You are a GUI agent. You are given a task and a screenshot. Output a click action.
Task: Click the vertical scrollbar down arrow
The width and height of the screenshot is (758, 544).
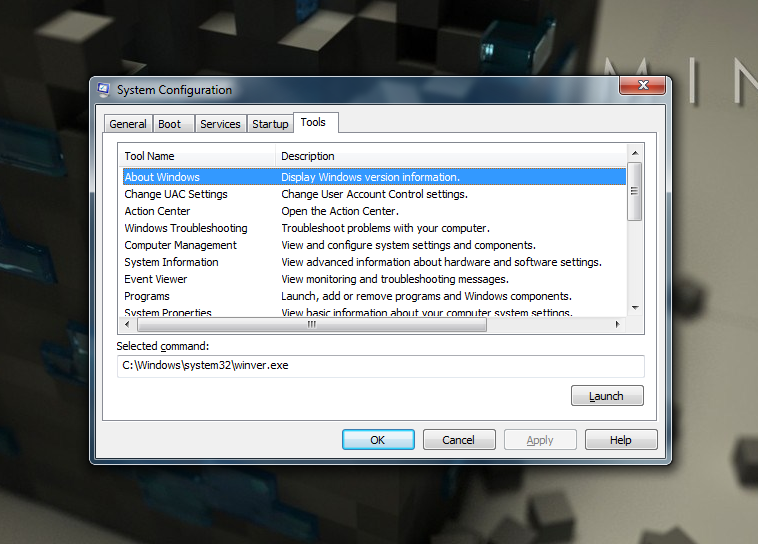pos(635,308)
